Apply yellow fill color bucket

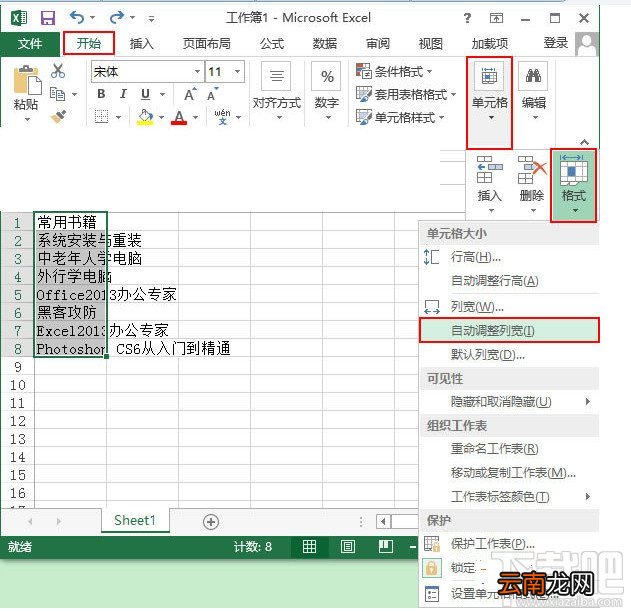[x=145, y=117]
